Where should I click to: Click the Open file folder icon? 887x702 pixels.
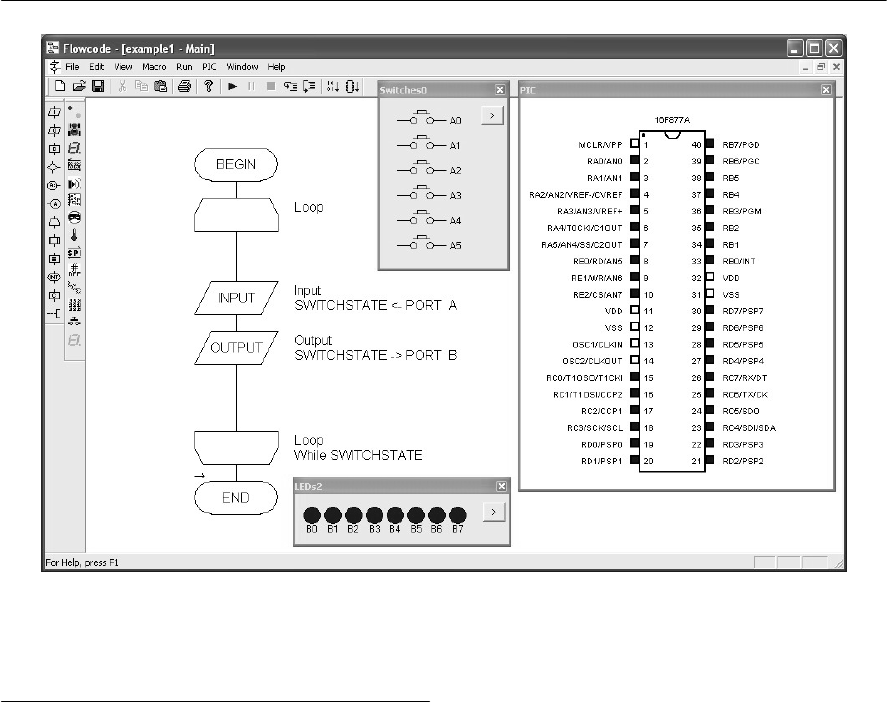click(x=79, y=86)
